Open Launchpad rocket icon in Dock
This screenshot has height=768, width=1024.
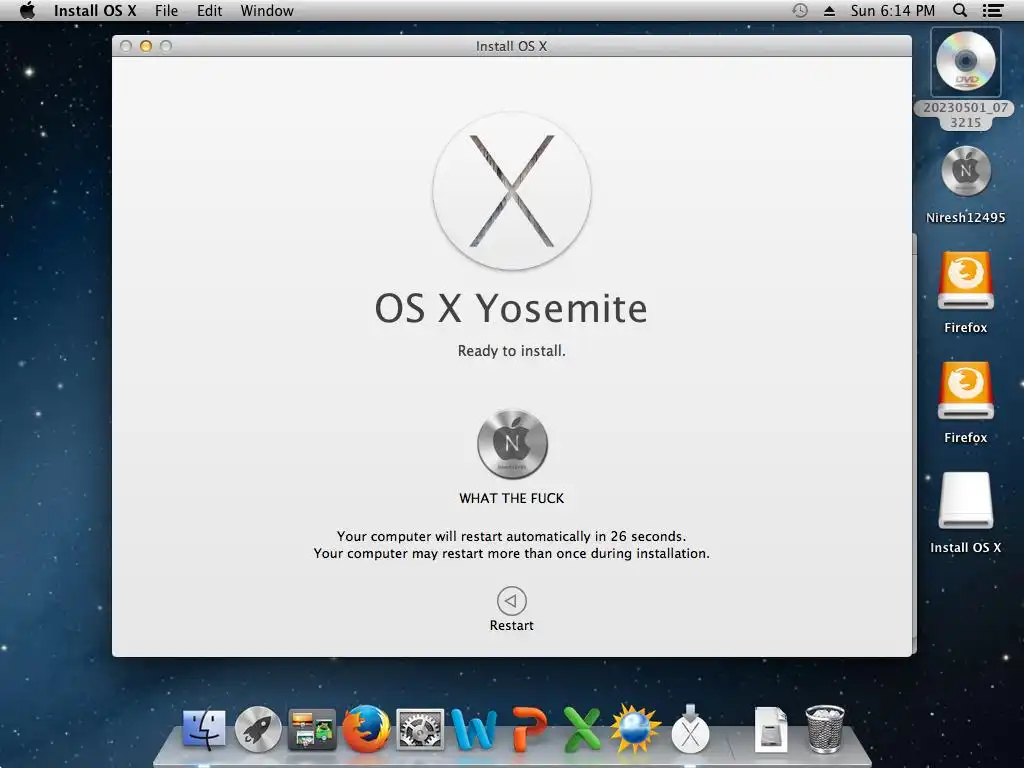coord(258,729)
